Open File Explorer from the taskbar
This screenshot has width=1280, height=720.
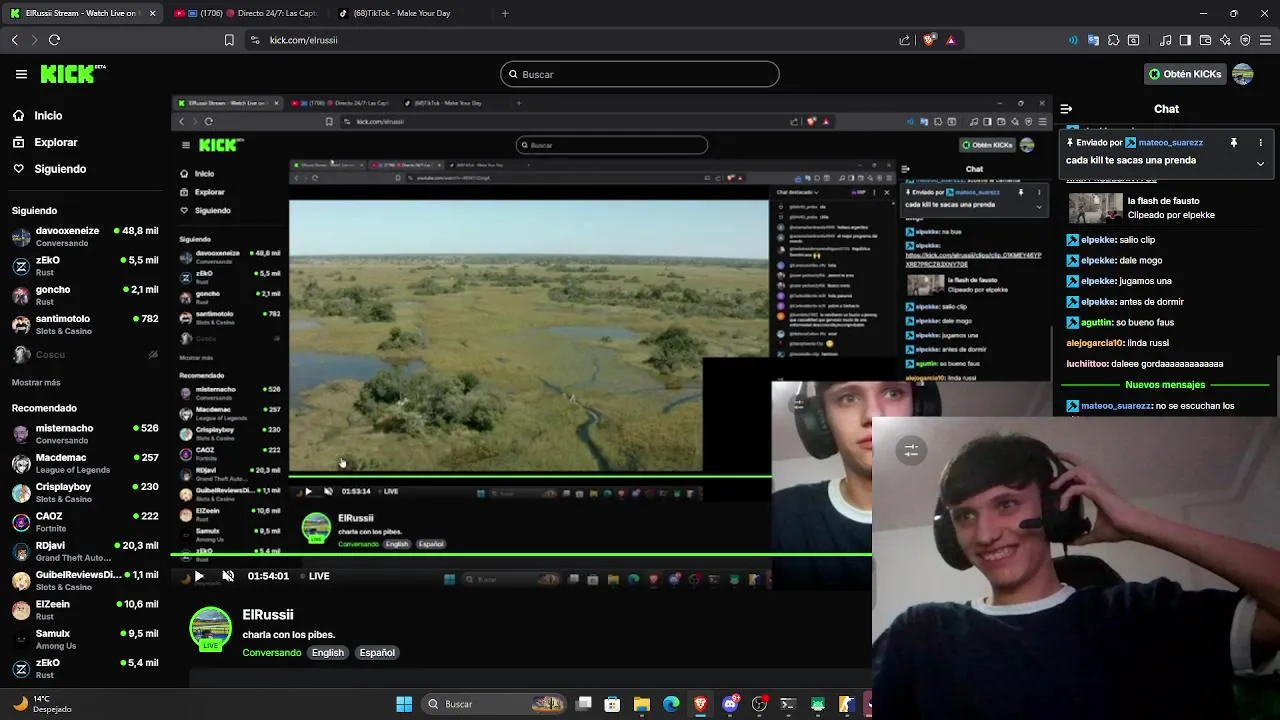[x=642, y=704]
